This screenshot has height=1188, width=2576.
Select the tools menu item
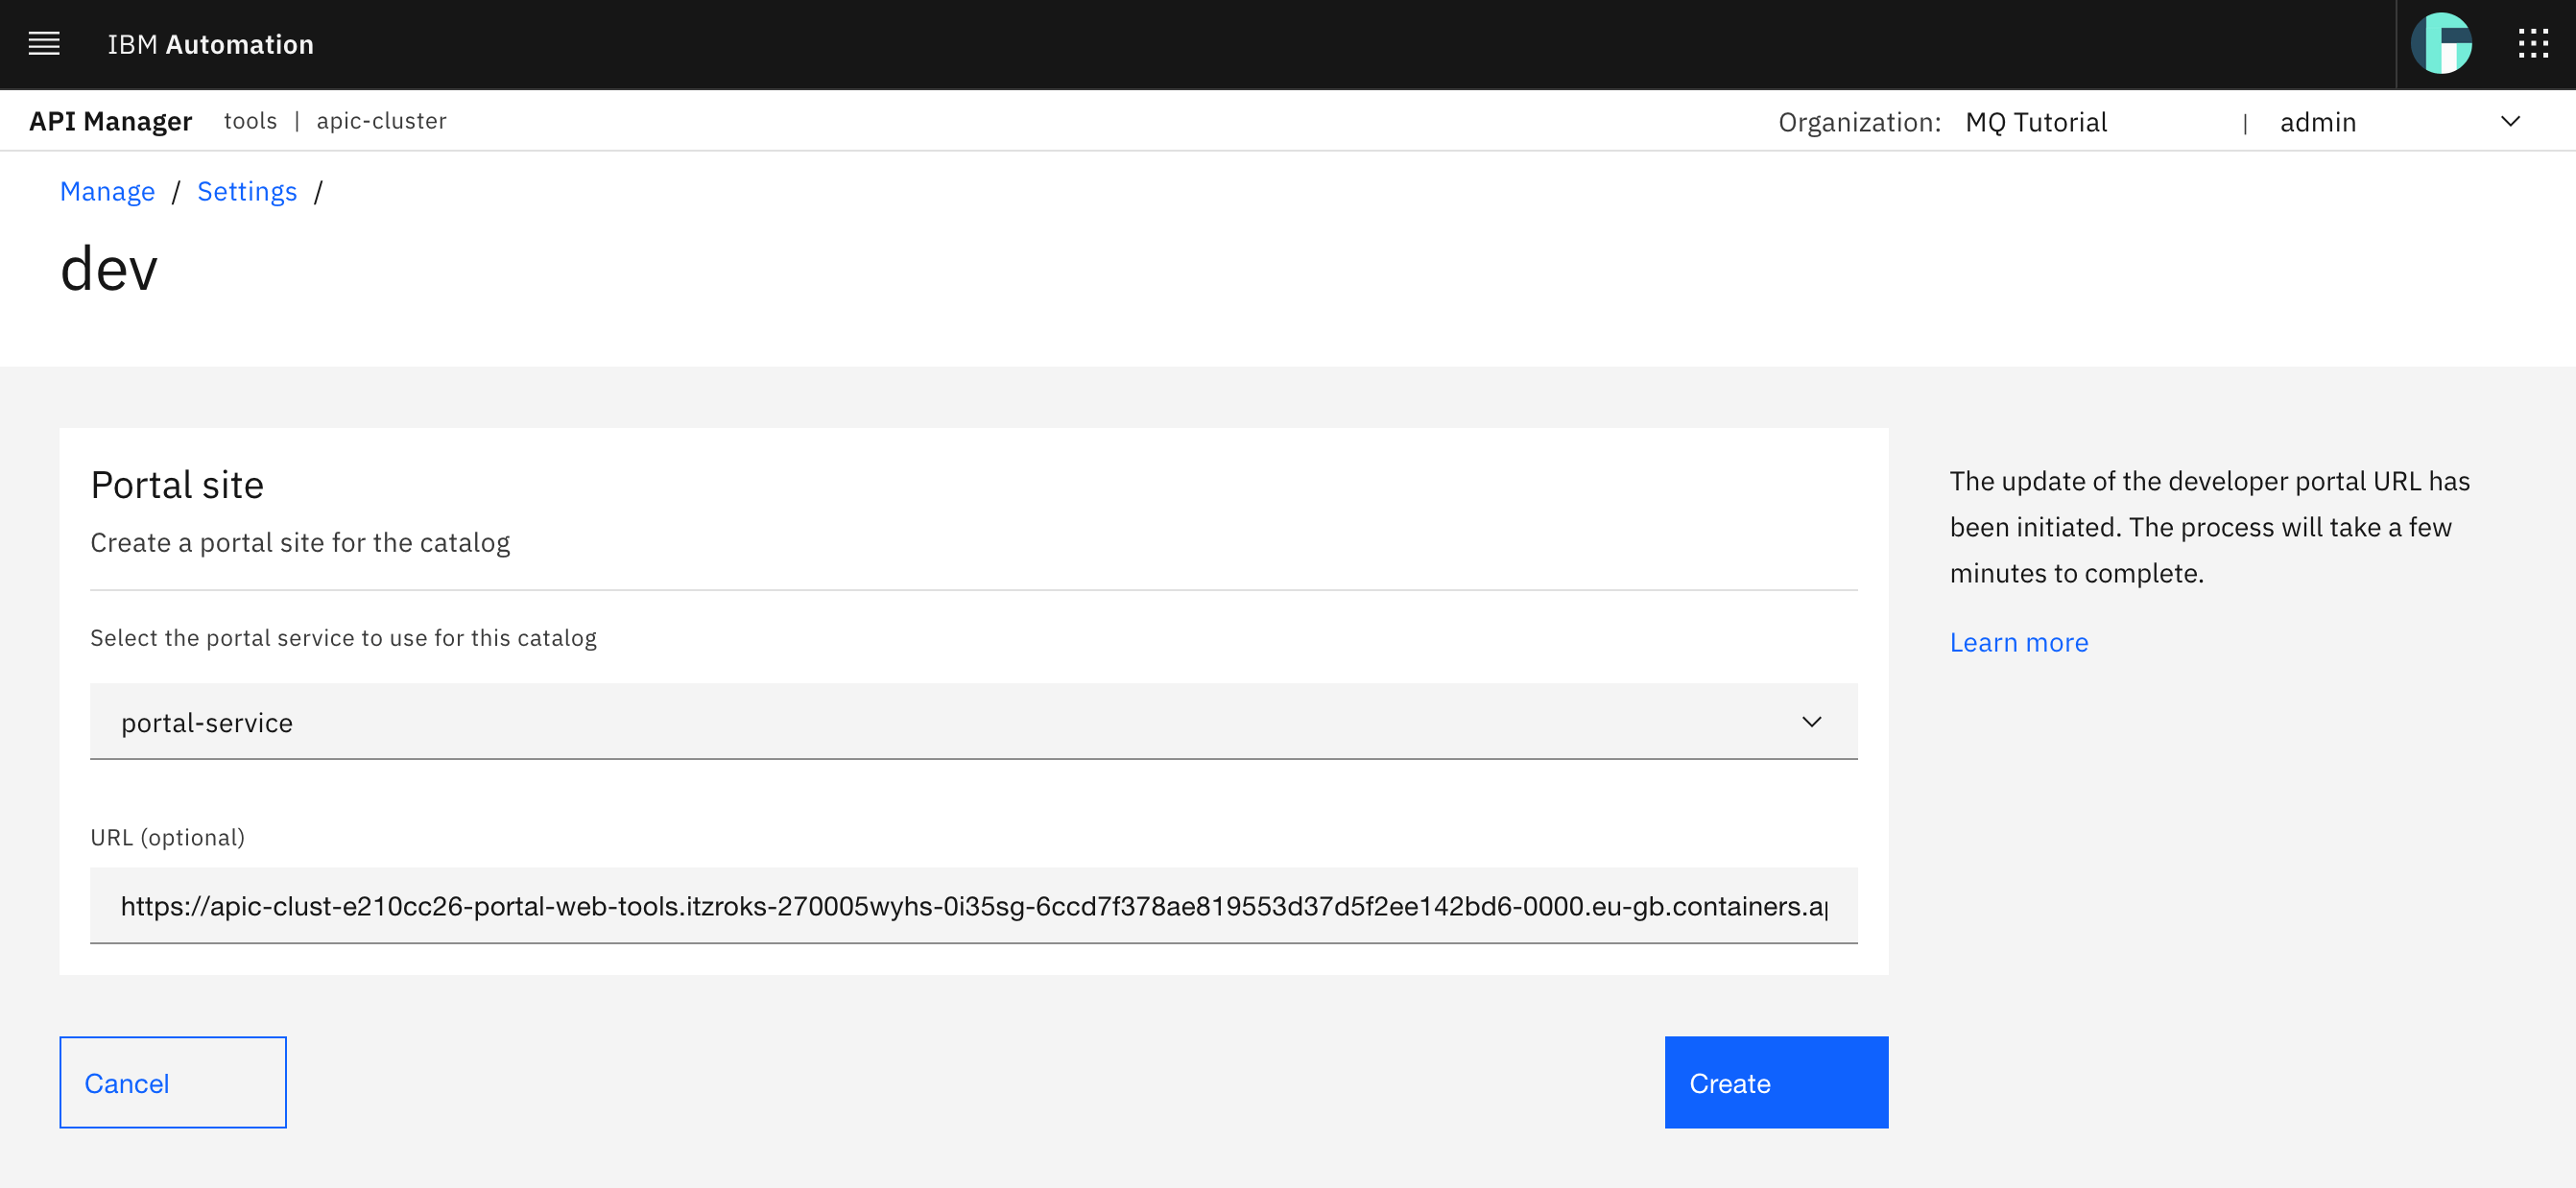tap(250, 121)
